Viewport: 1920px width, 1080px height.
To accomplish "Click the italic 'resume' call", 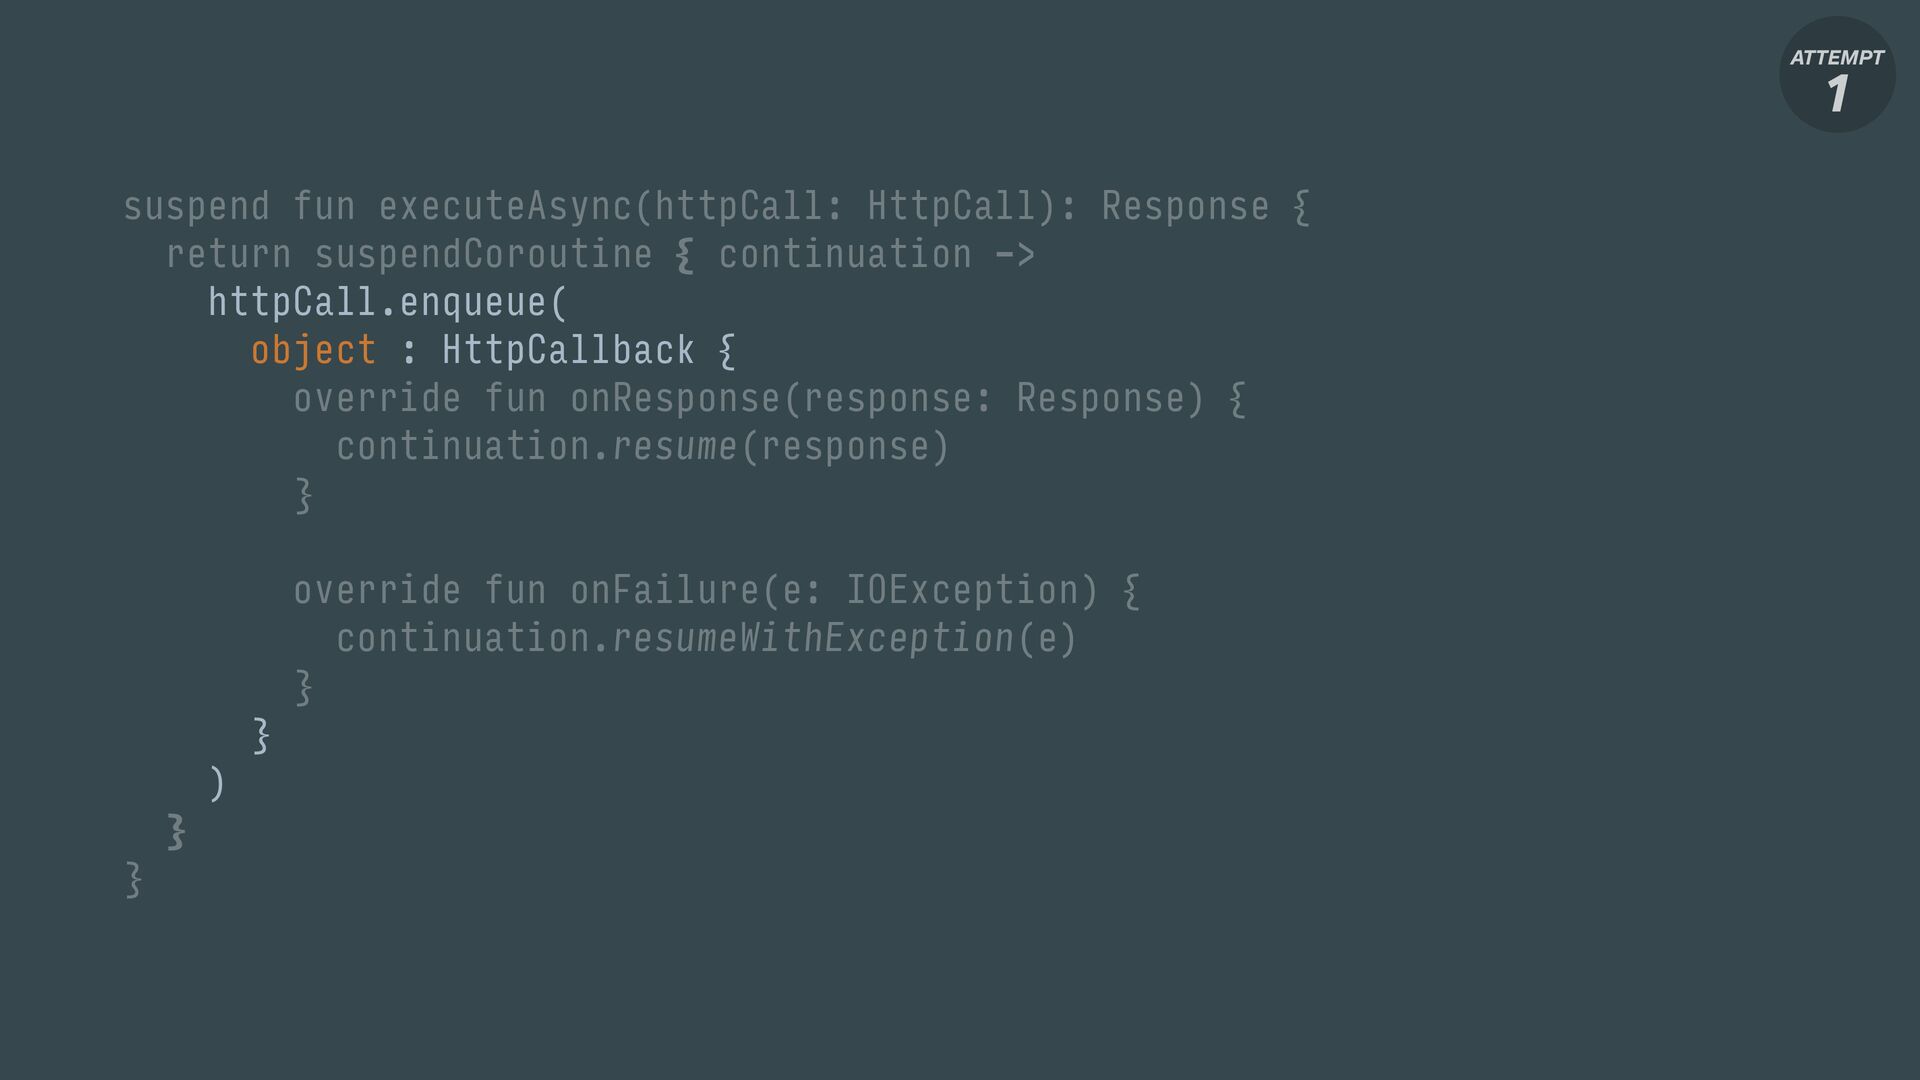I will tap(675, 447).
